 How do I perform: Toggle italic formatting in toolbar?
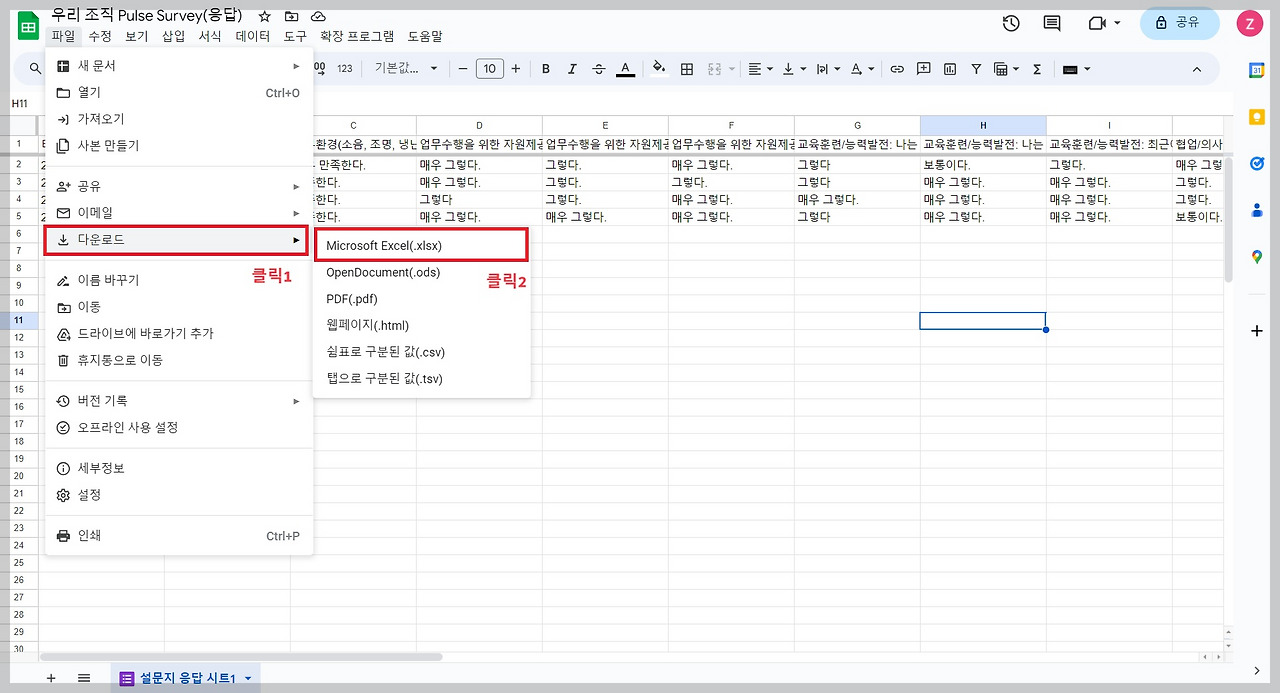(572, 69)
